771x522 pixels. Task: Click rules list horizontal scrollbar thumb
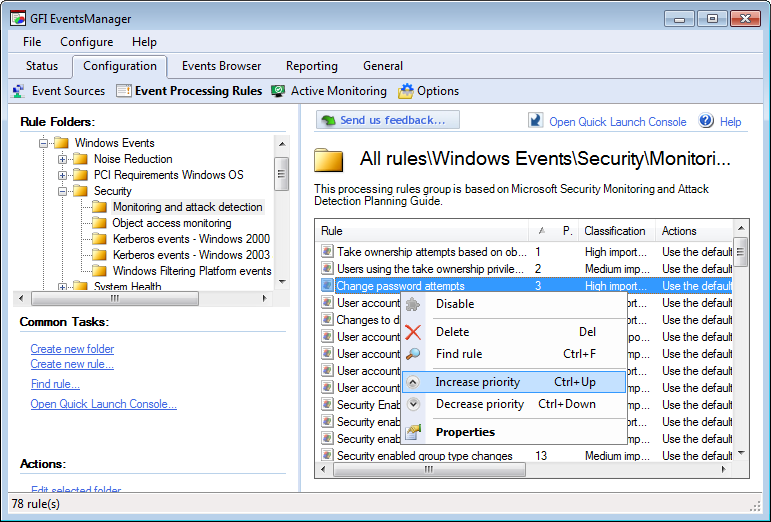click(429, 469)
